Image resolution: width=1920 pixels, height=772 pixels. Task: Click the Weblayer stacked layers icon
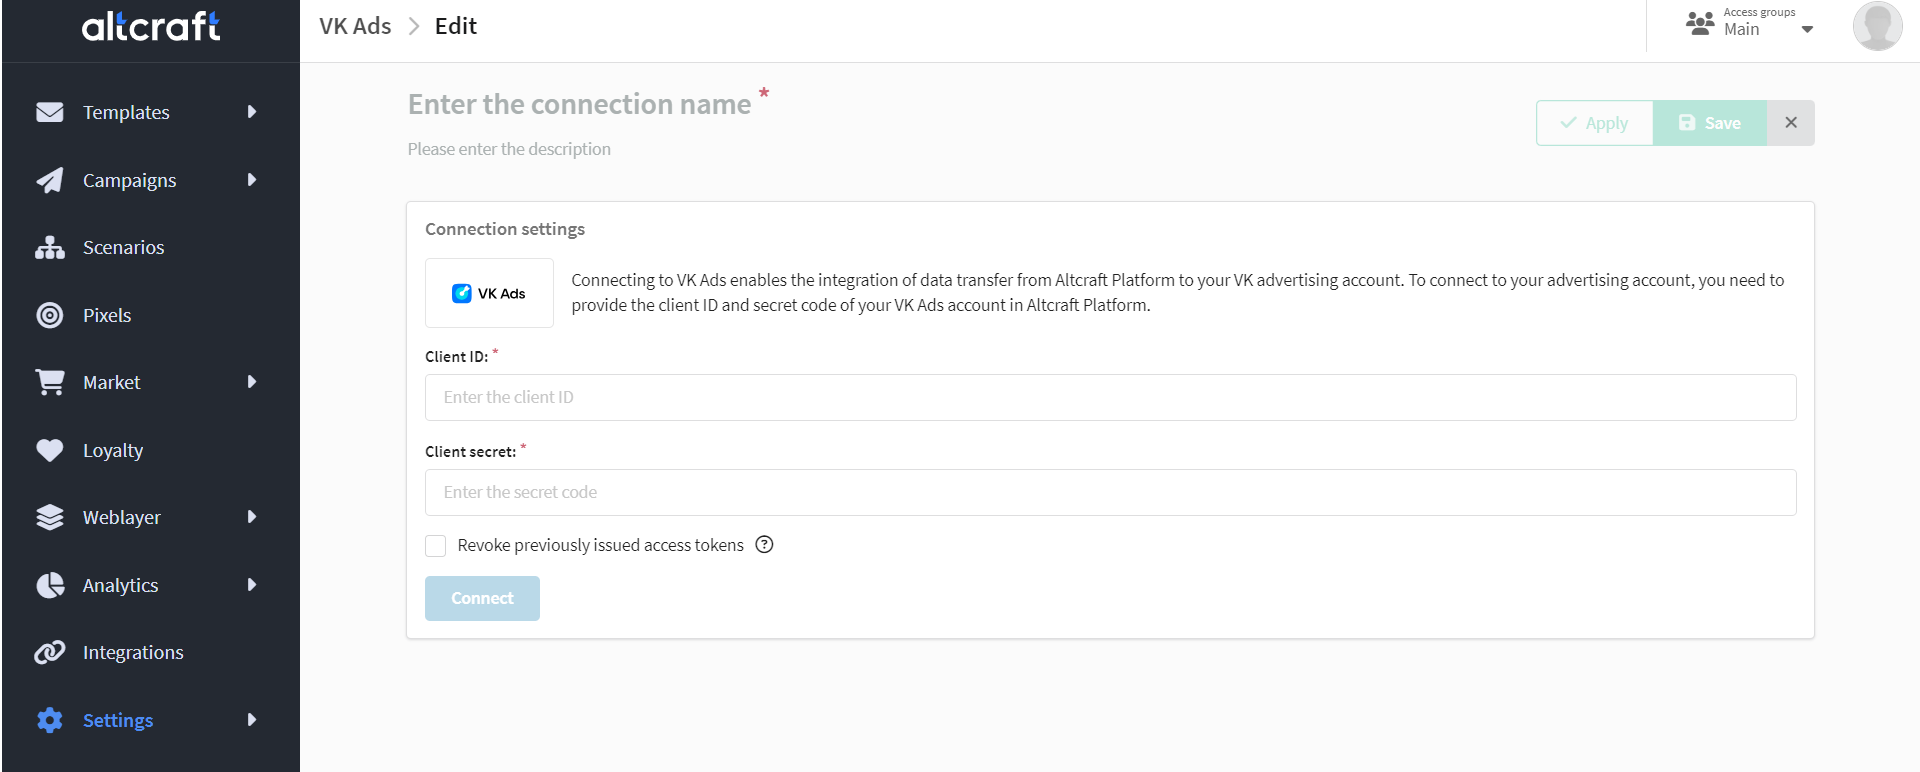[50, 517]
